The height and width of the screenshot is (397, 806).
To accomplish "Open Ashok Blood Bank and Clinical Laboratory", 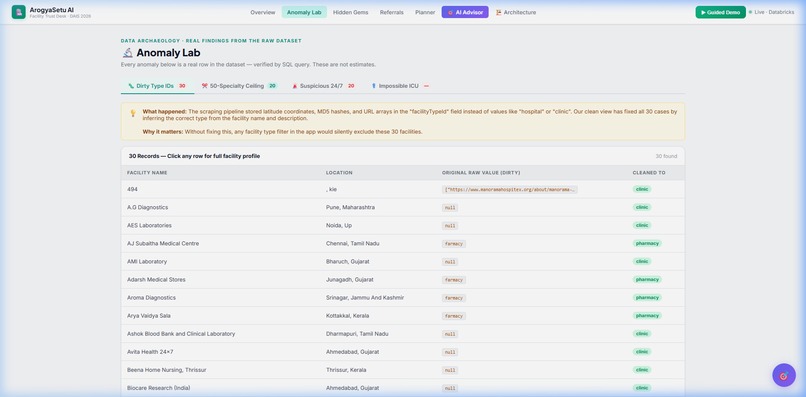I will pos(402,334).
